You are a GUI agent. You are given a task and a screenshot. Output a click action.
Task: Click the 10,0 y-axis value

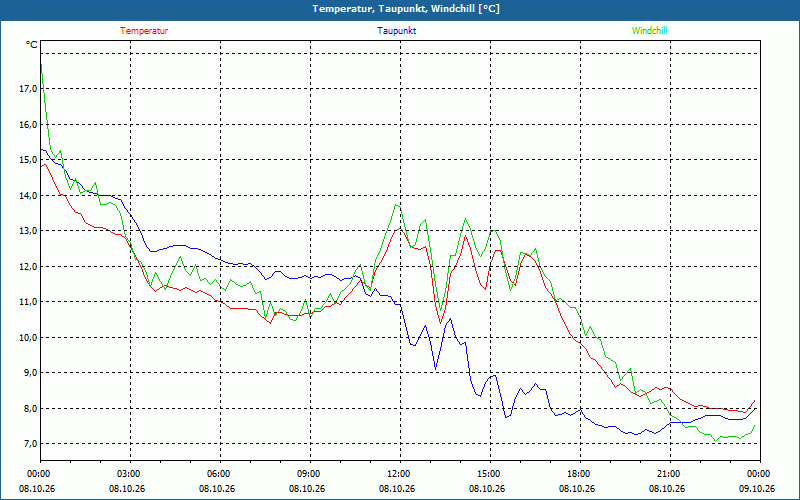(x=28, y=337)
